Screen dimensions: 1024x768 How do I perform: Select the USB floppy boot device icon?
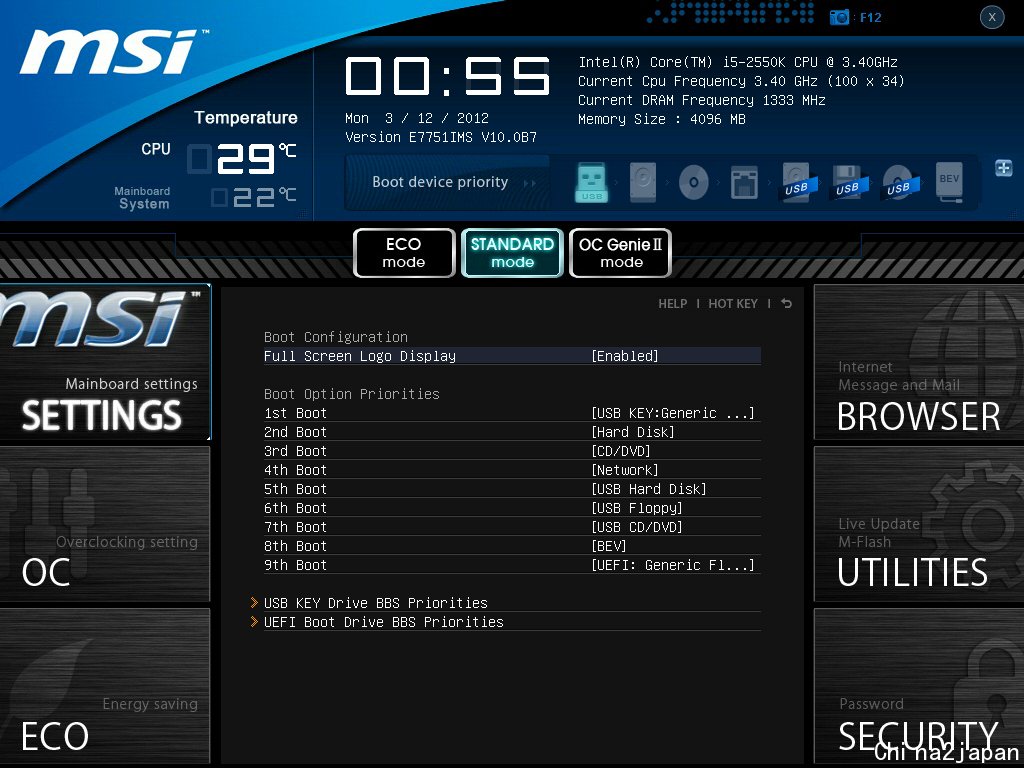pos(849,182)
